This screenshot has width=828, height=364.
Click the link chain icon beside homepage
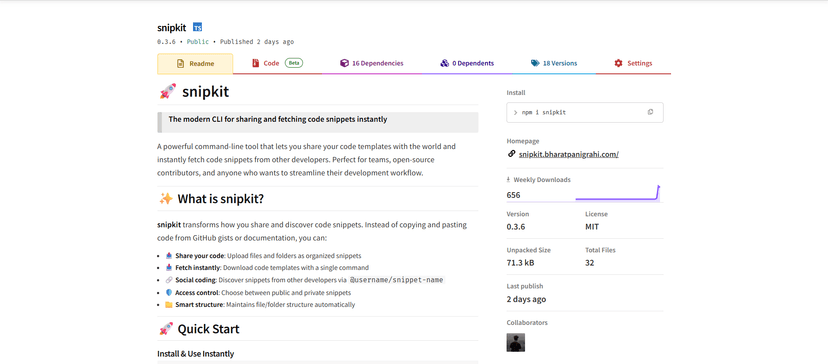(x=511, y=154)
